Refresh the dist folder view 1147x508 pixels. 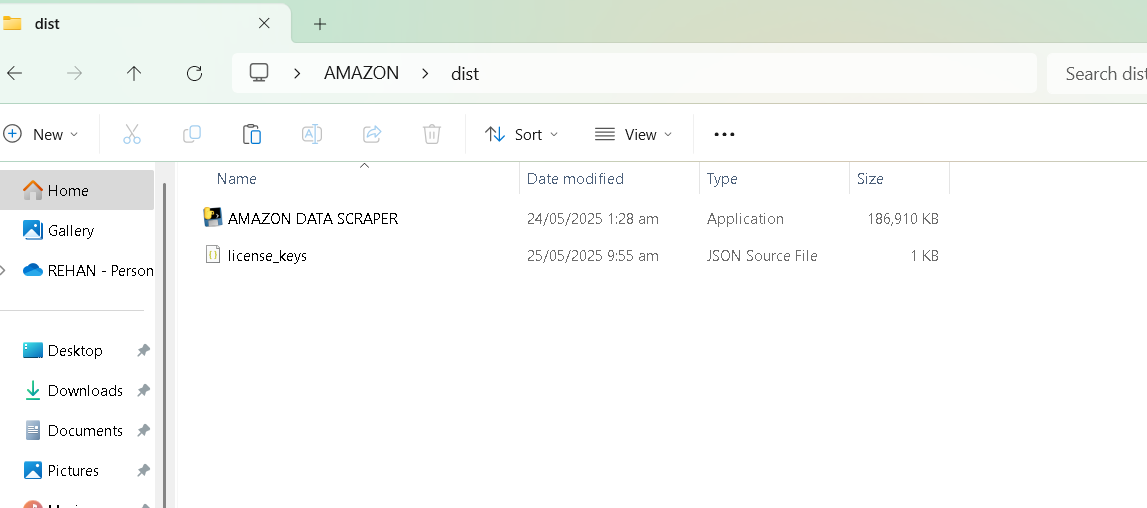coord(194,73)
